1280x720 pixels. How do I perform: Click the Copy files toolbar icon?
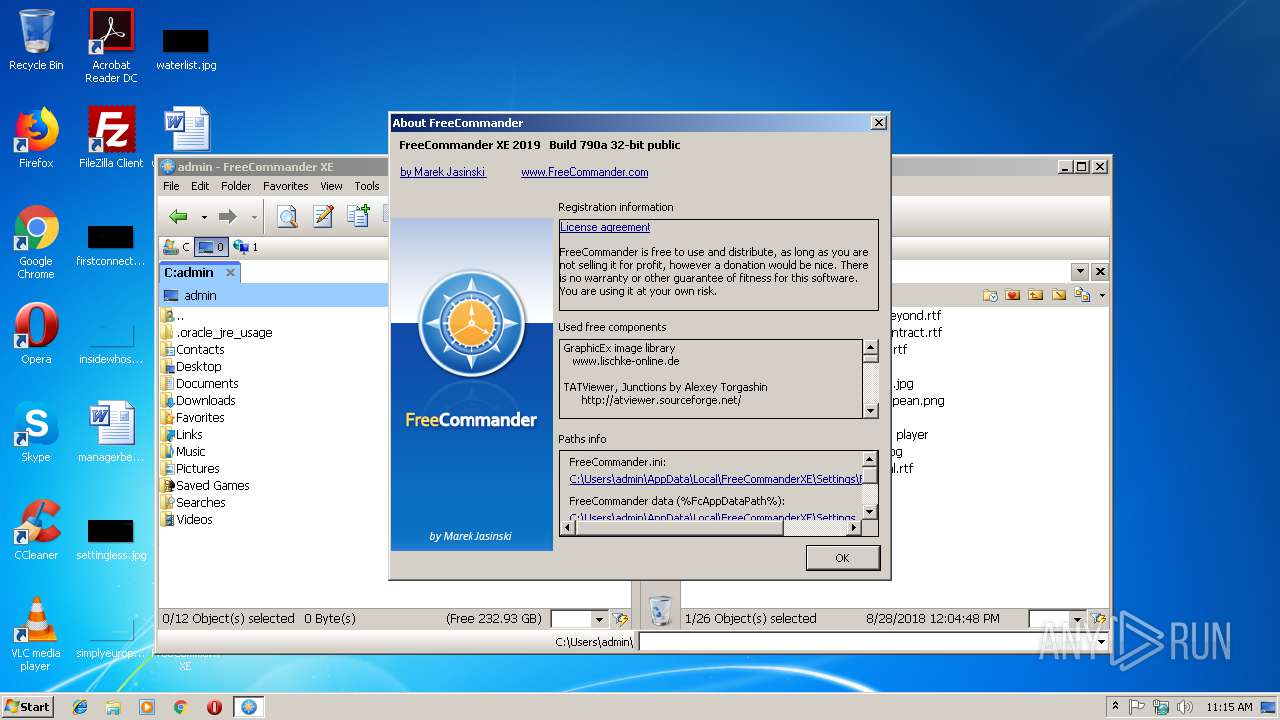coord(357,216)
